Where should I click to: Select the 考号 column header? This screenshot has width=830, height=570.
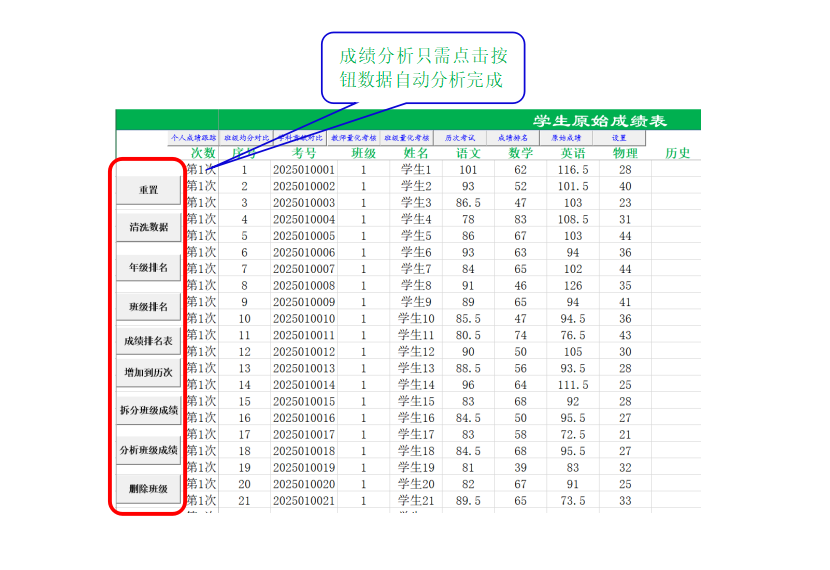click(304, 153)
